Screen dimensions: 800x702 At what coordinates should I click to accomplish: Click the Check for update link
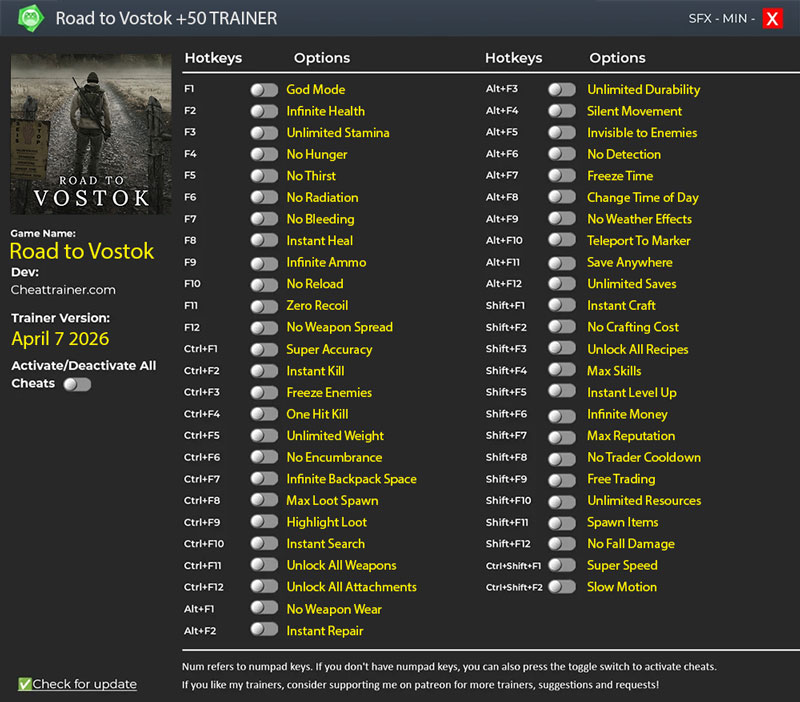84,684
